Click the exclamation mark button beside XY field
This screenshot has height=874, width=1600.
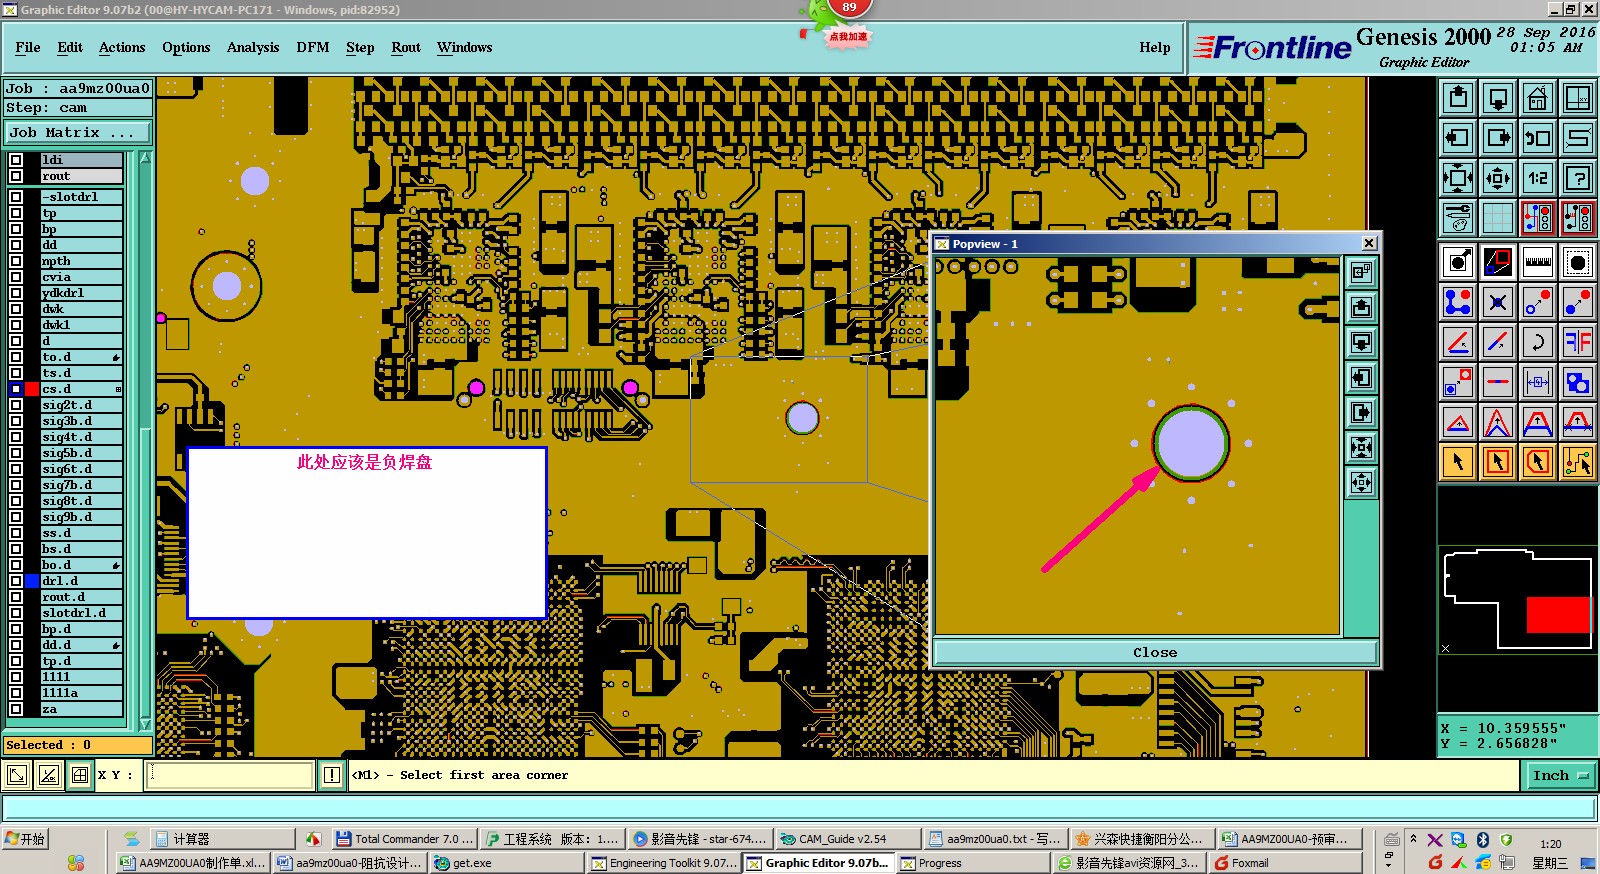click(332, 775)
